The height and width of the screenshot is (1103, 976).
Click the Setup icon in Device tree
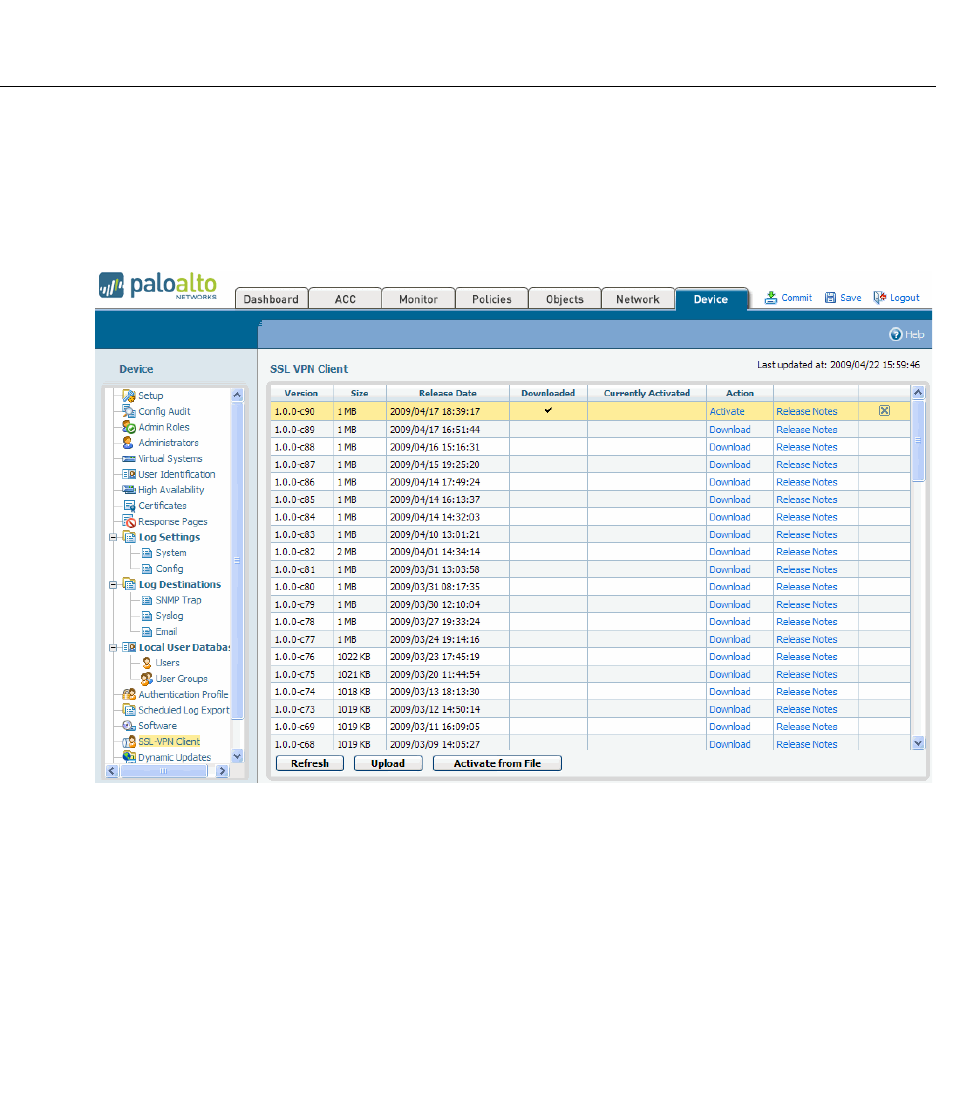(x=129, y=395)
